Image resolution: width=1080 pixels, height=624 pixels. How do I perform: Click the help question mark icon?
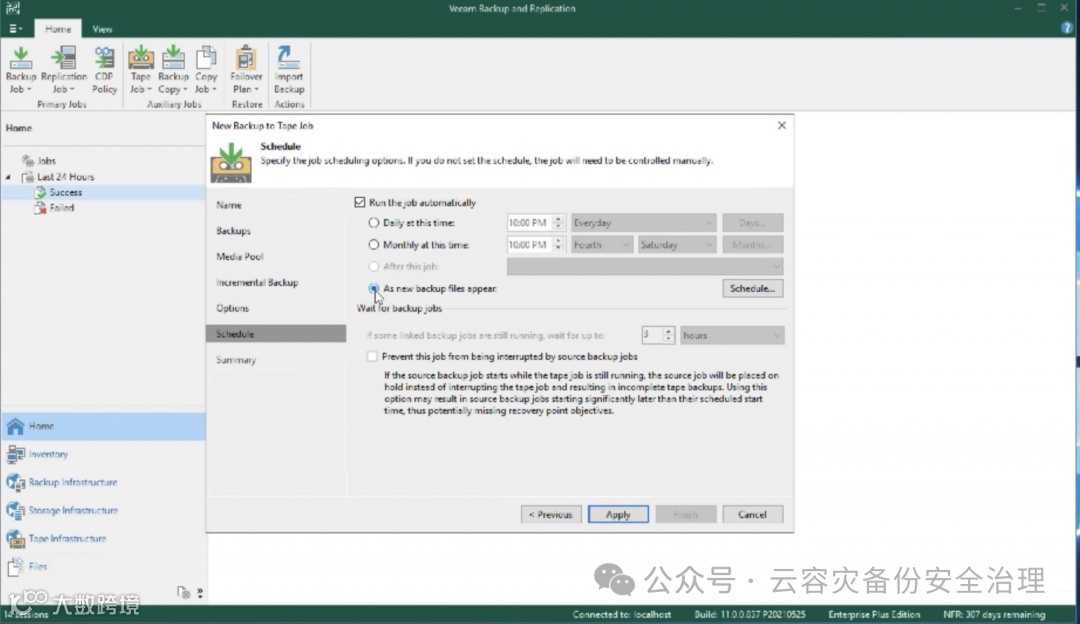(x=1067, y=28)
